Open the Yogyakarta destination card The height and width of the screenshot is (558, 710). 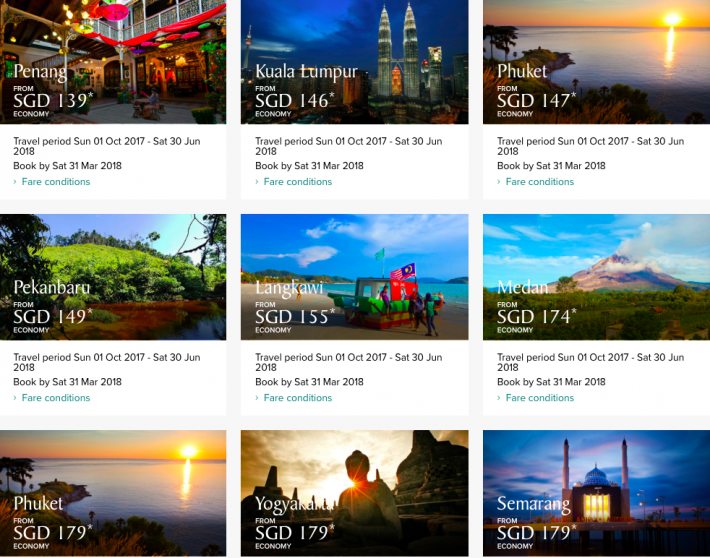[354, 494]
